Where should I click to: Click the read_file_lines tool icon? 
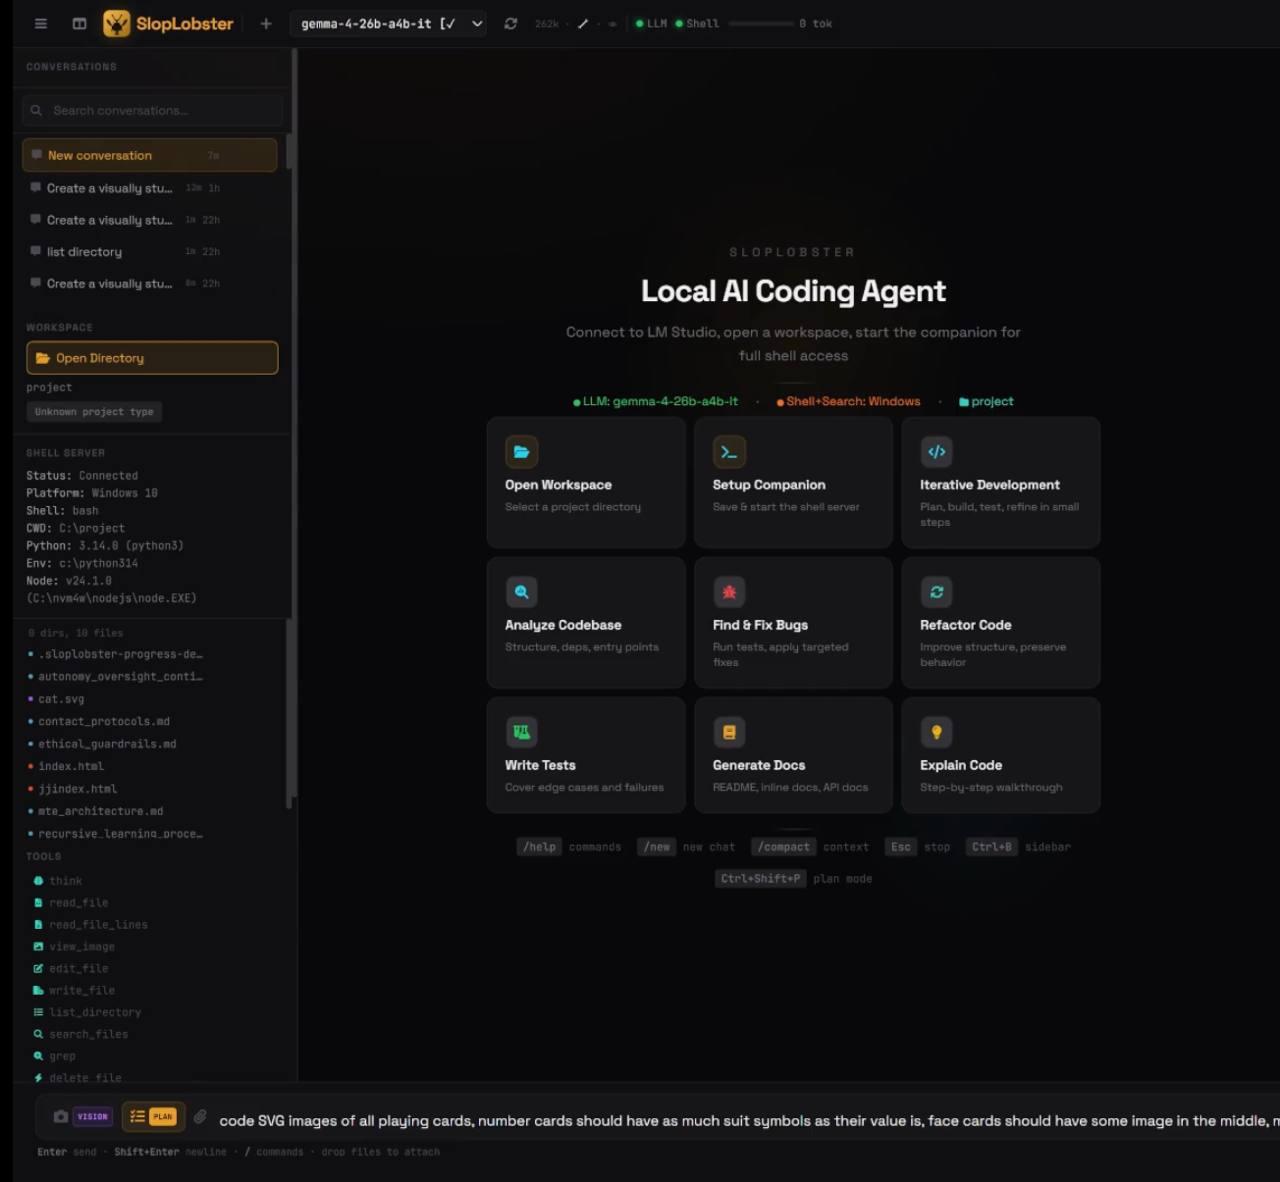[38, 925]
